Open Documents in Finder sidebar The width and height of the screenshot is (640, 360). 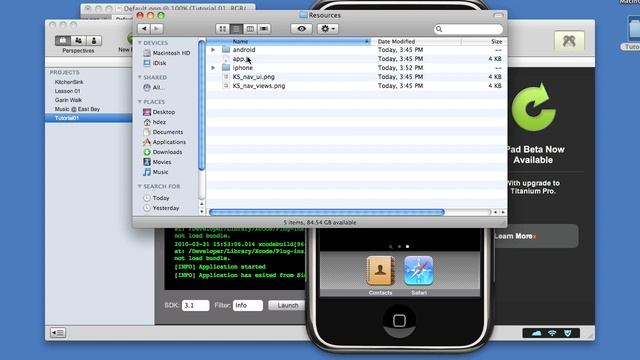[x=163, y=132]
